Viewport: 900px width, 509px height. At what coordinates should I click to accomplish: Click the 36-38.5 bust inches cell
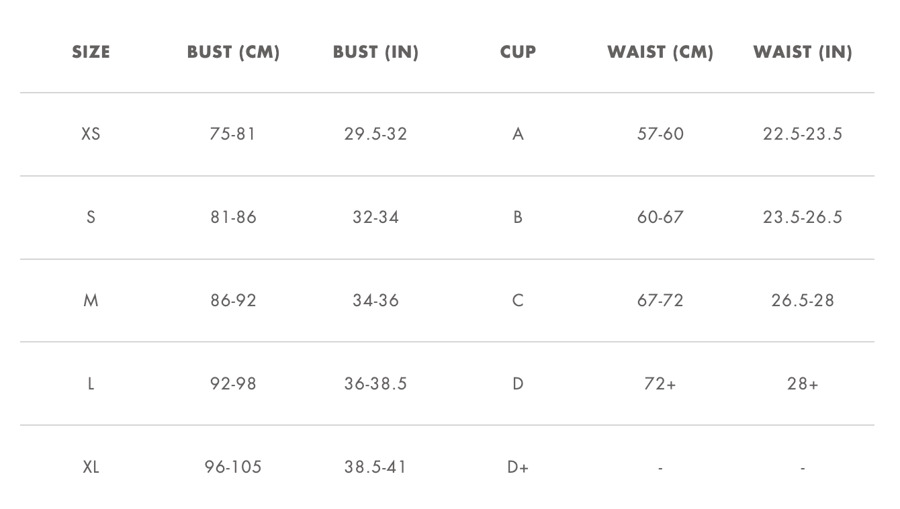pyautogui.click(x=375, y=383)
